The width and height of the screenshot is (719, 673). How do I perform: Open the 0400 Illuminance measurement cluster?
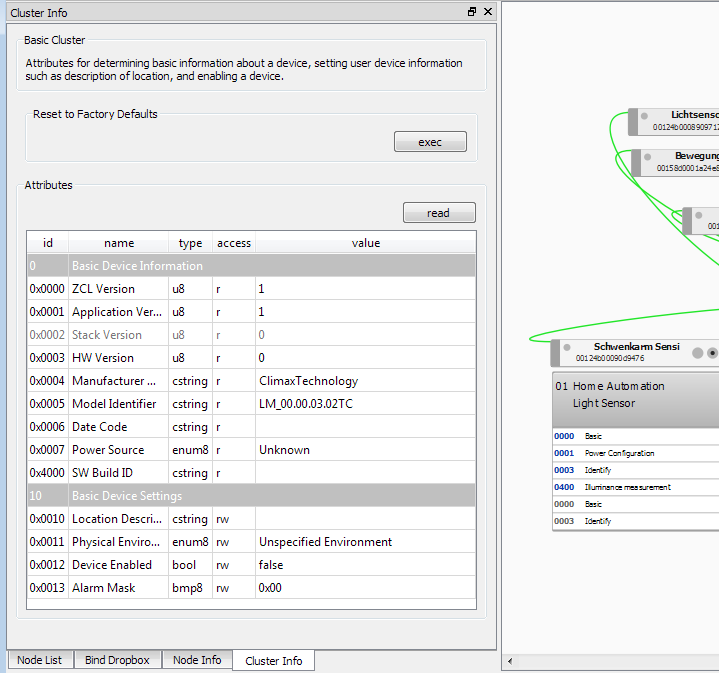point(636,487)
